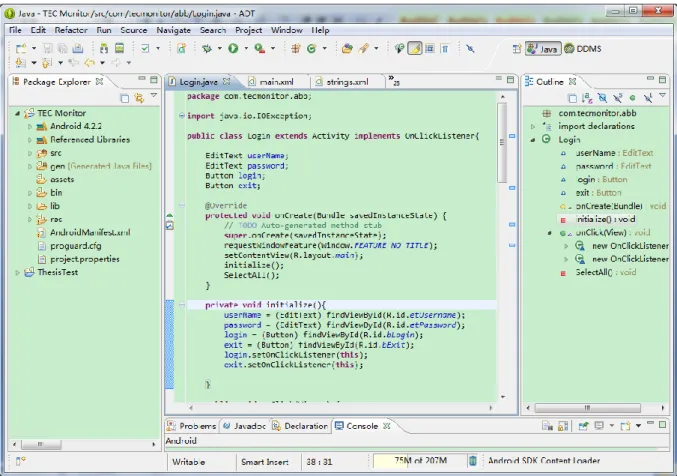The image size is (677, 476).
Task: Expand the Referenced Libraries node
Action: tap(30, 140)
